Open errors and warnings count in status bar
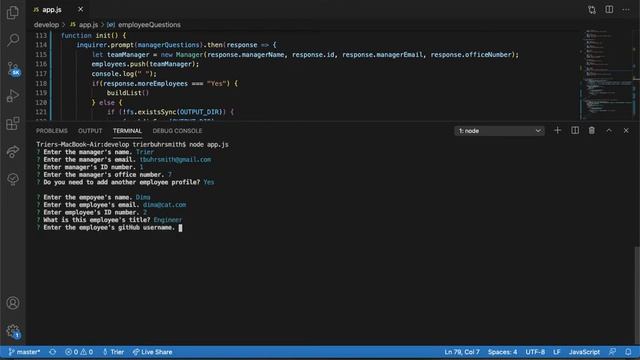Image resolution: width=640 pixels, height=360 pixels. coord(79,352)
